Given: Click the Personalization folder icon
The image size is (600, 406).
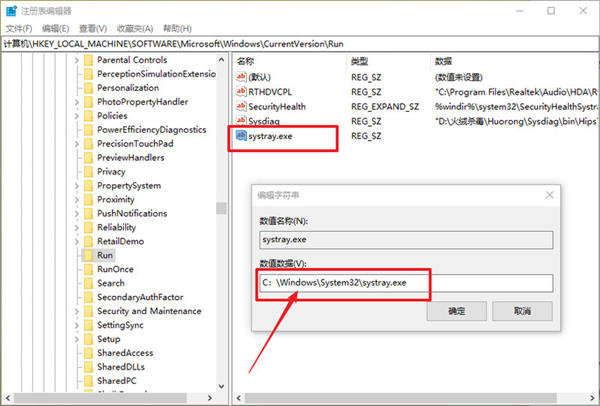Looking at the screenshot, I should point(88,88).
